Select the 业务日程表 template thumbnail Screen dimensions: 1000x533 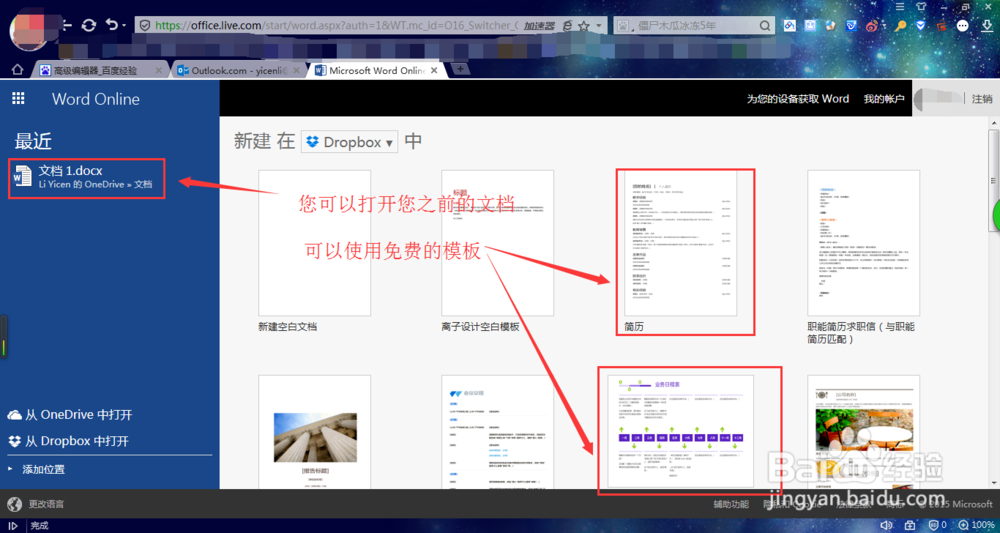(680, 432)
